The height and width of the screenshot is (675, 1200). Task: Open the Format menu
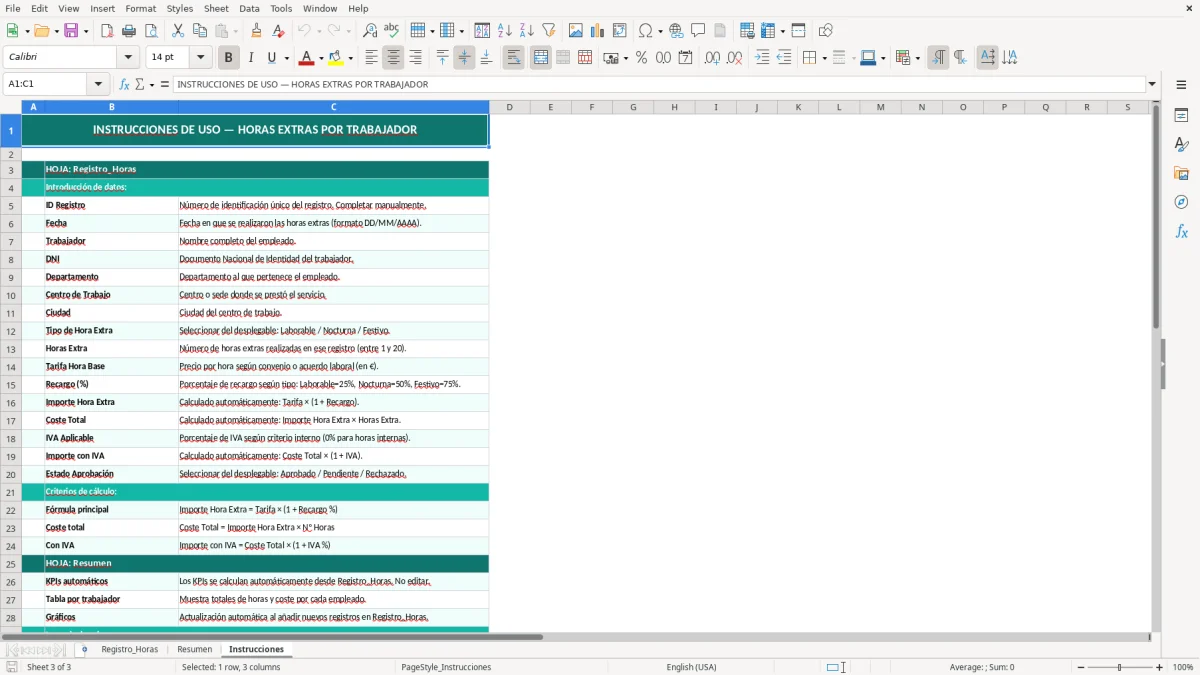tap(140, 8)
